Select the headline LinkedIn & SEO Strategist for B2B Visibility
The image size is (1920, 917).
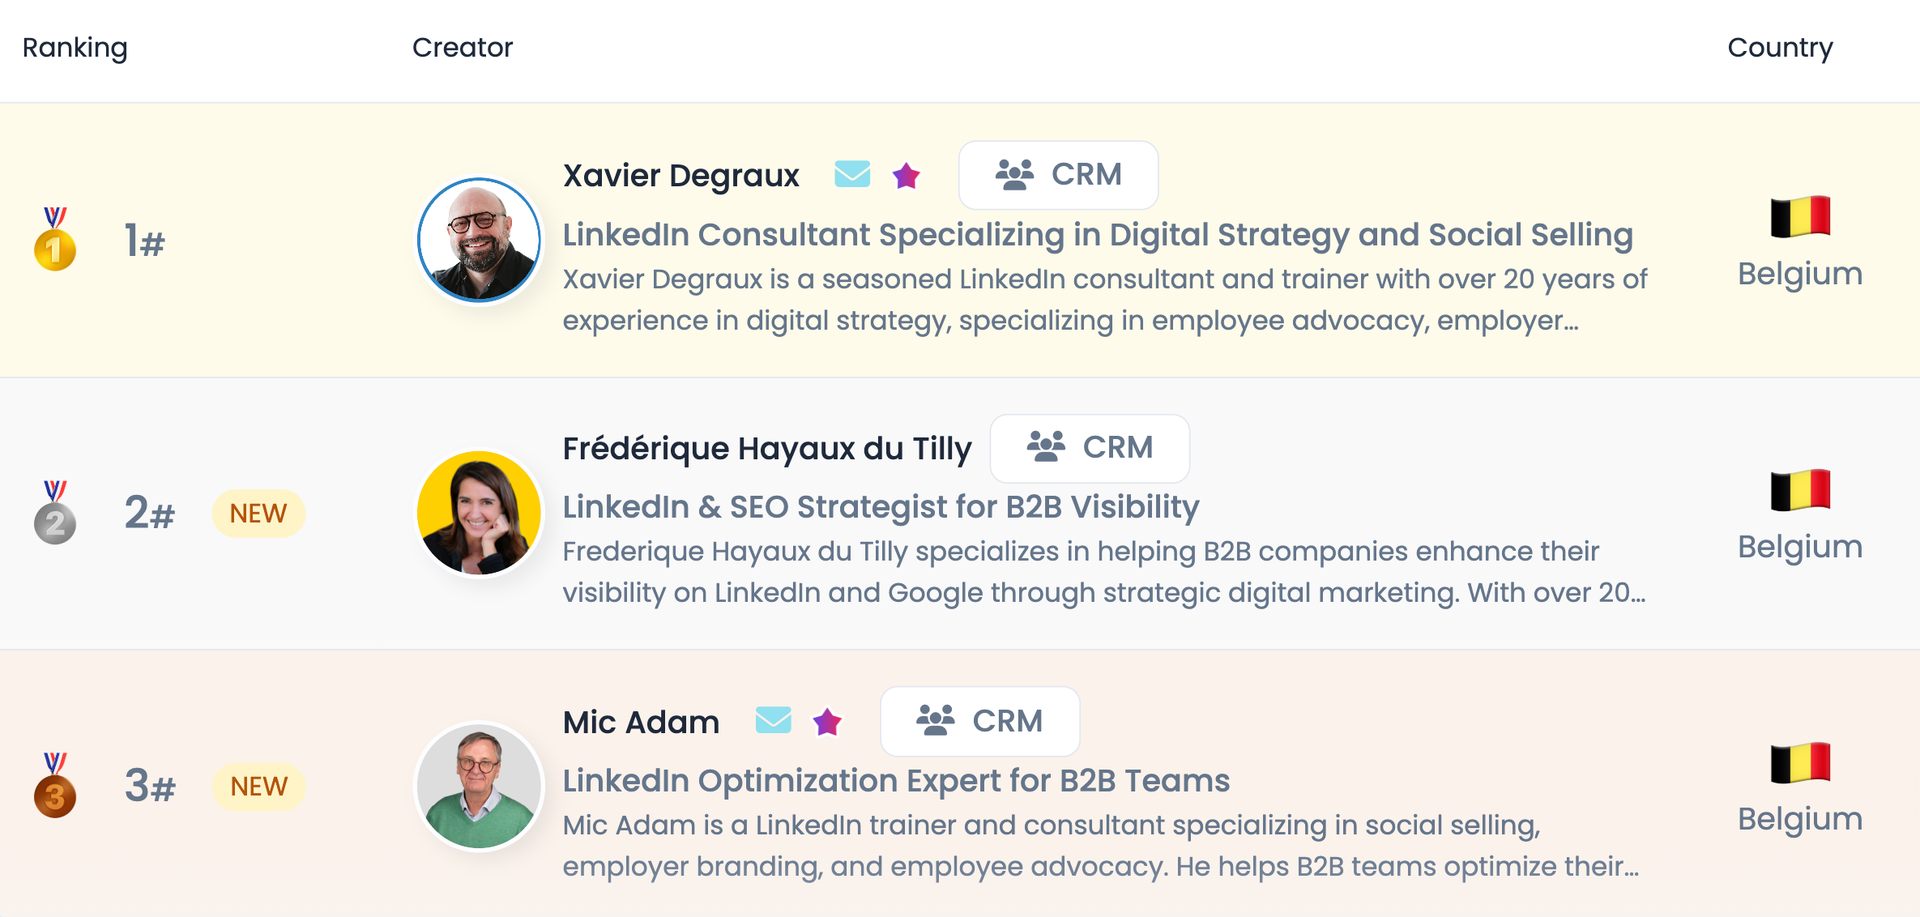pos(880,507)
